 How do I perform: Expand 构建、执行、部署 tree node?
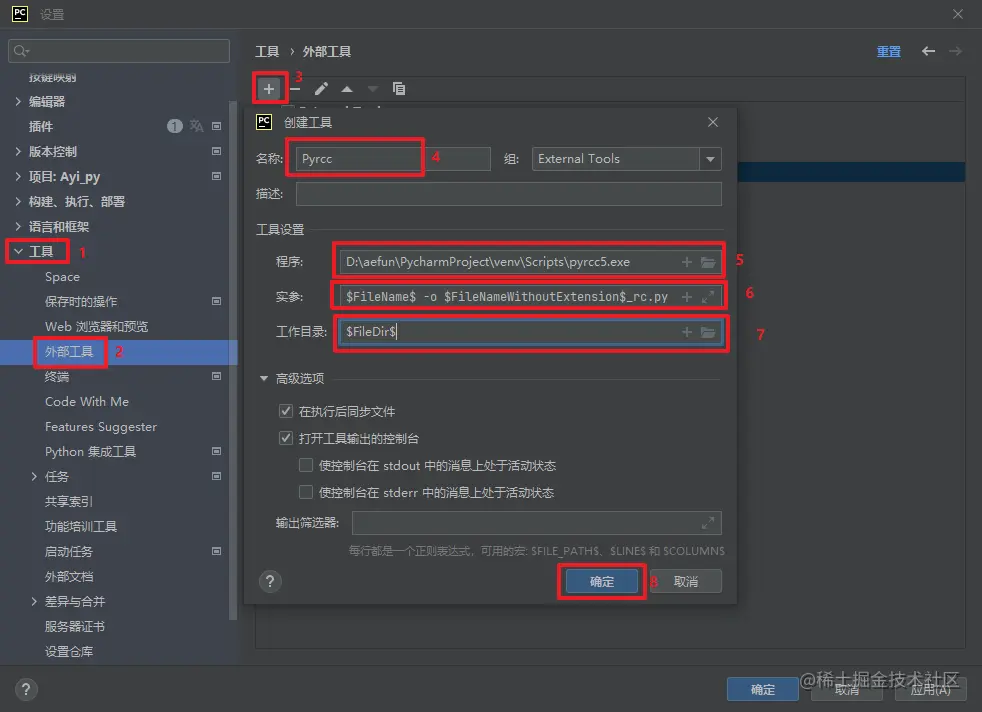[18, 201]
